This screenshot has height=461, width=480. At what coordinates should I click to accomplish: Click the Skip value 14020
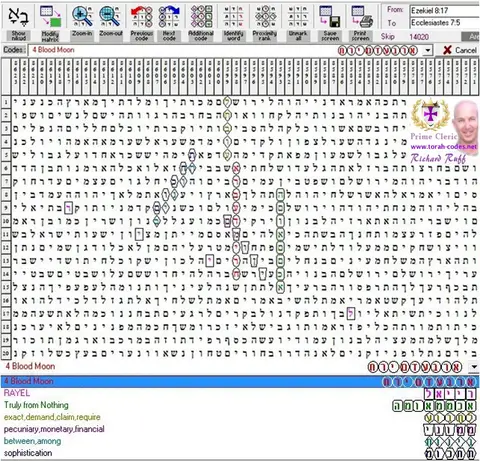point(419,37)
